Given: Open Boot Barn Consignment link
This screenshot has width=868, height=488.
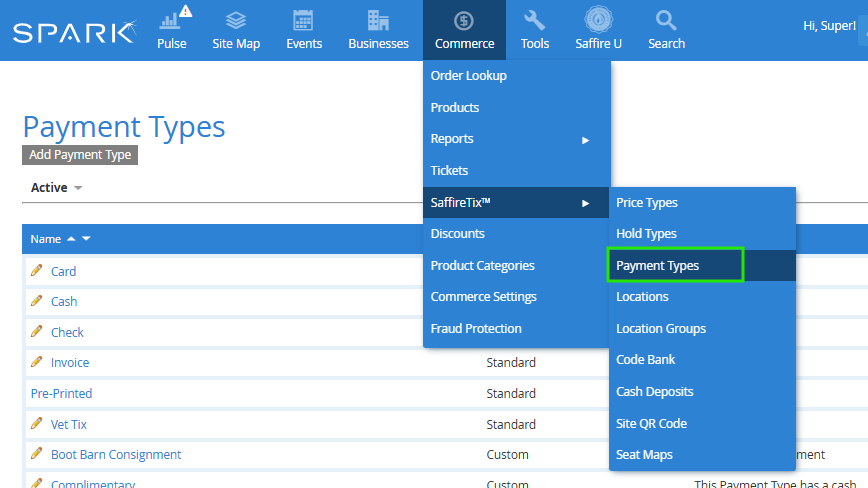Looking at the screenshot, I should pos(116,454).
